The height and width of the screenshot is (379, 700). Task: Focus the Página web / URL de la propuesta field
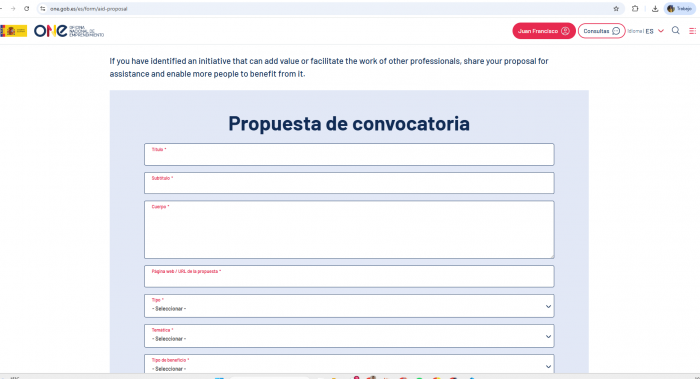pos(349,276)
